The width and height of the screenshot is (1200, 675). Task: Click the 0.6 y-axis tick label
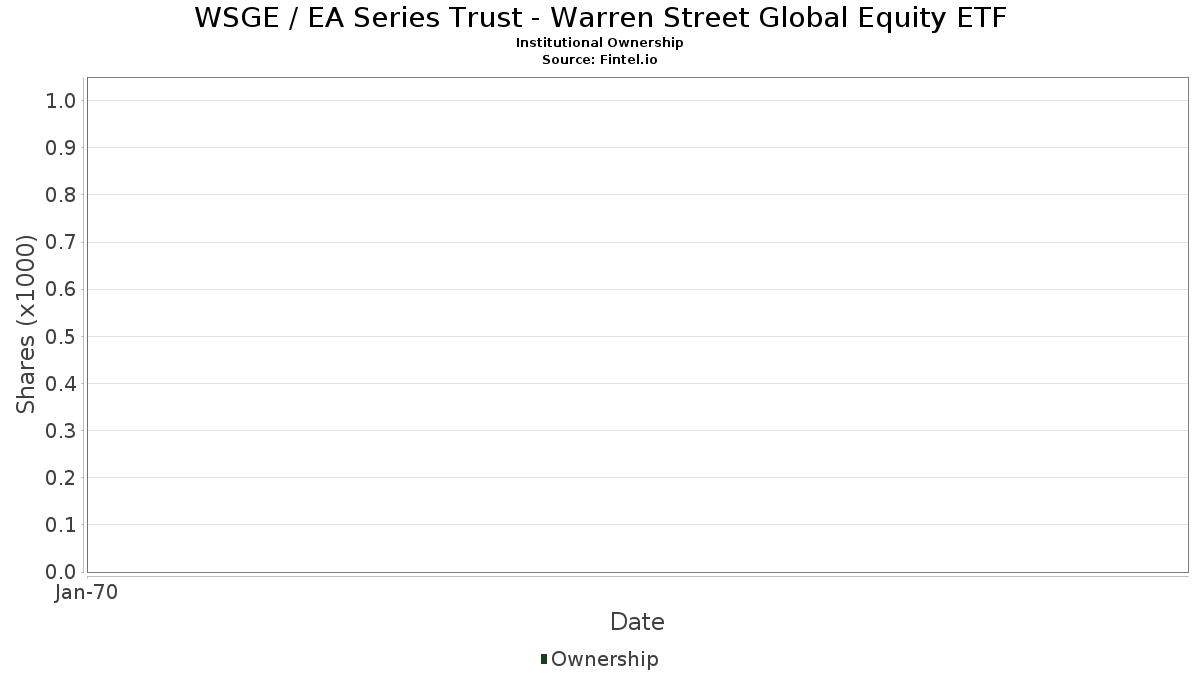click(61, 289)
